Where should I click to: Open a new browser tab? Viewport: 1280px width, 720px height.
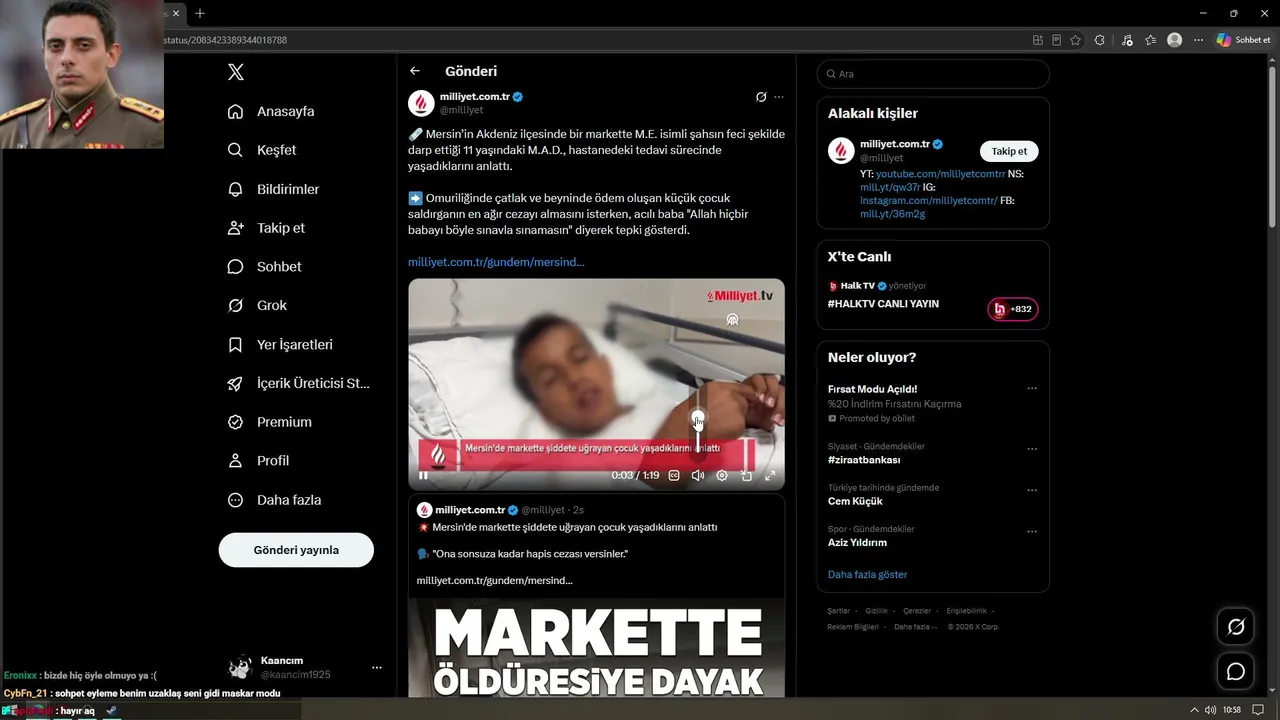(200, 13)
